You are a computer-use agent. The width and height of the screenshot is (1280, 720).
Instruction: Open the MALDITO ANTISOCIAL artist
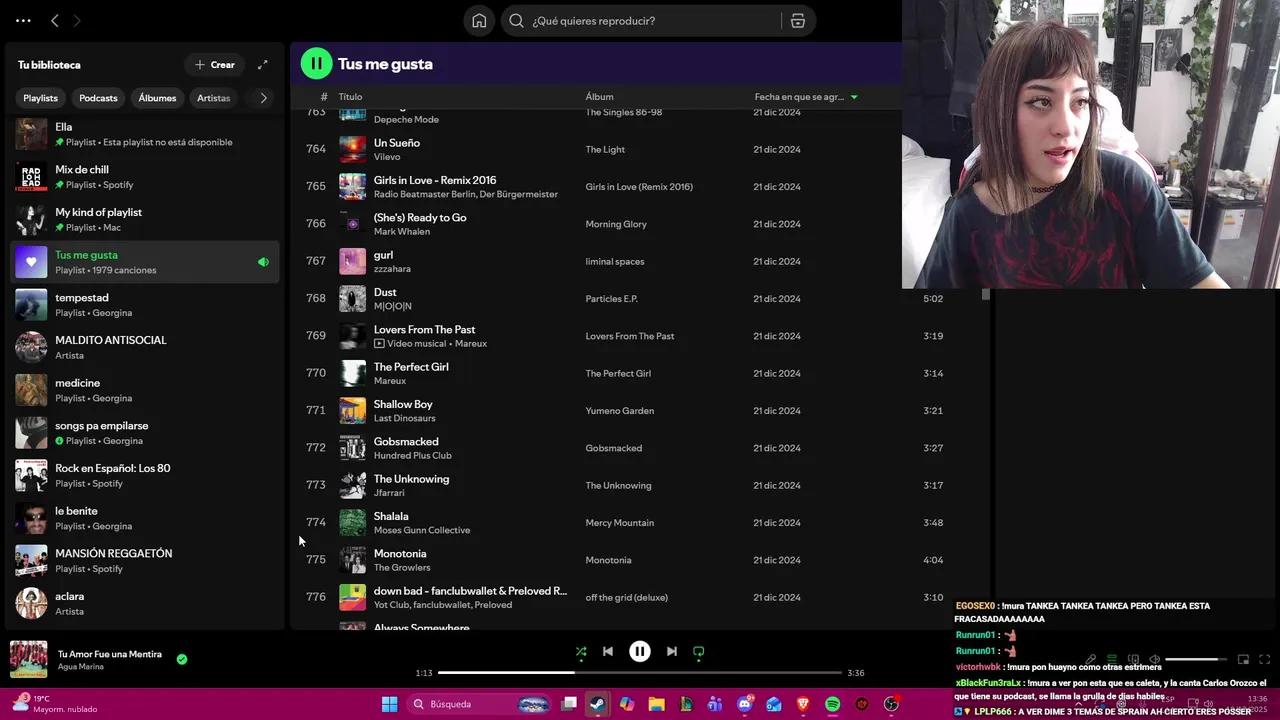tap(145, 347)
